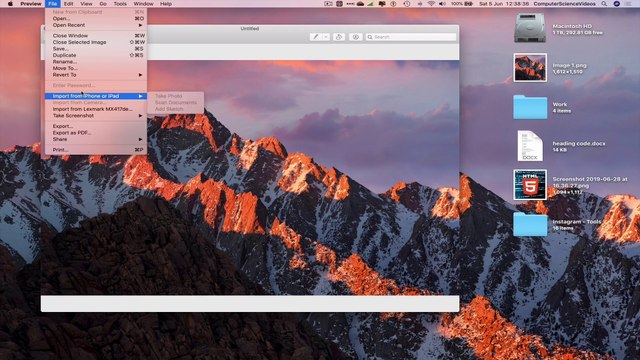Select Close Selected Image
This screenshot has height=360, width=640.
(x=96, y=42)
